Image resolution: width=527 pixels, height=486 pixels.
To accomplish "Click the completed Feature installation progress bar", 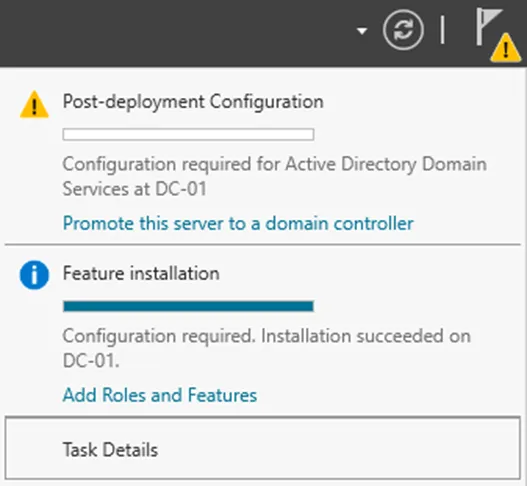I will click(x=188, y=306).
